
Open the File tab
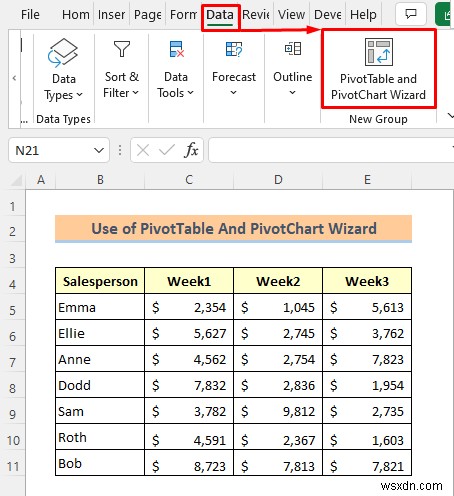(x=30, y=15)
